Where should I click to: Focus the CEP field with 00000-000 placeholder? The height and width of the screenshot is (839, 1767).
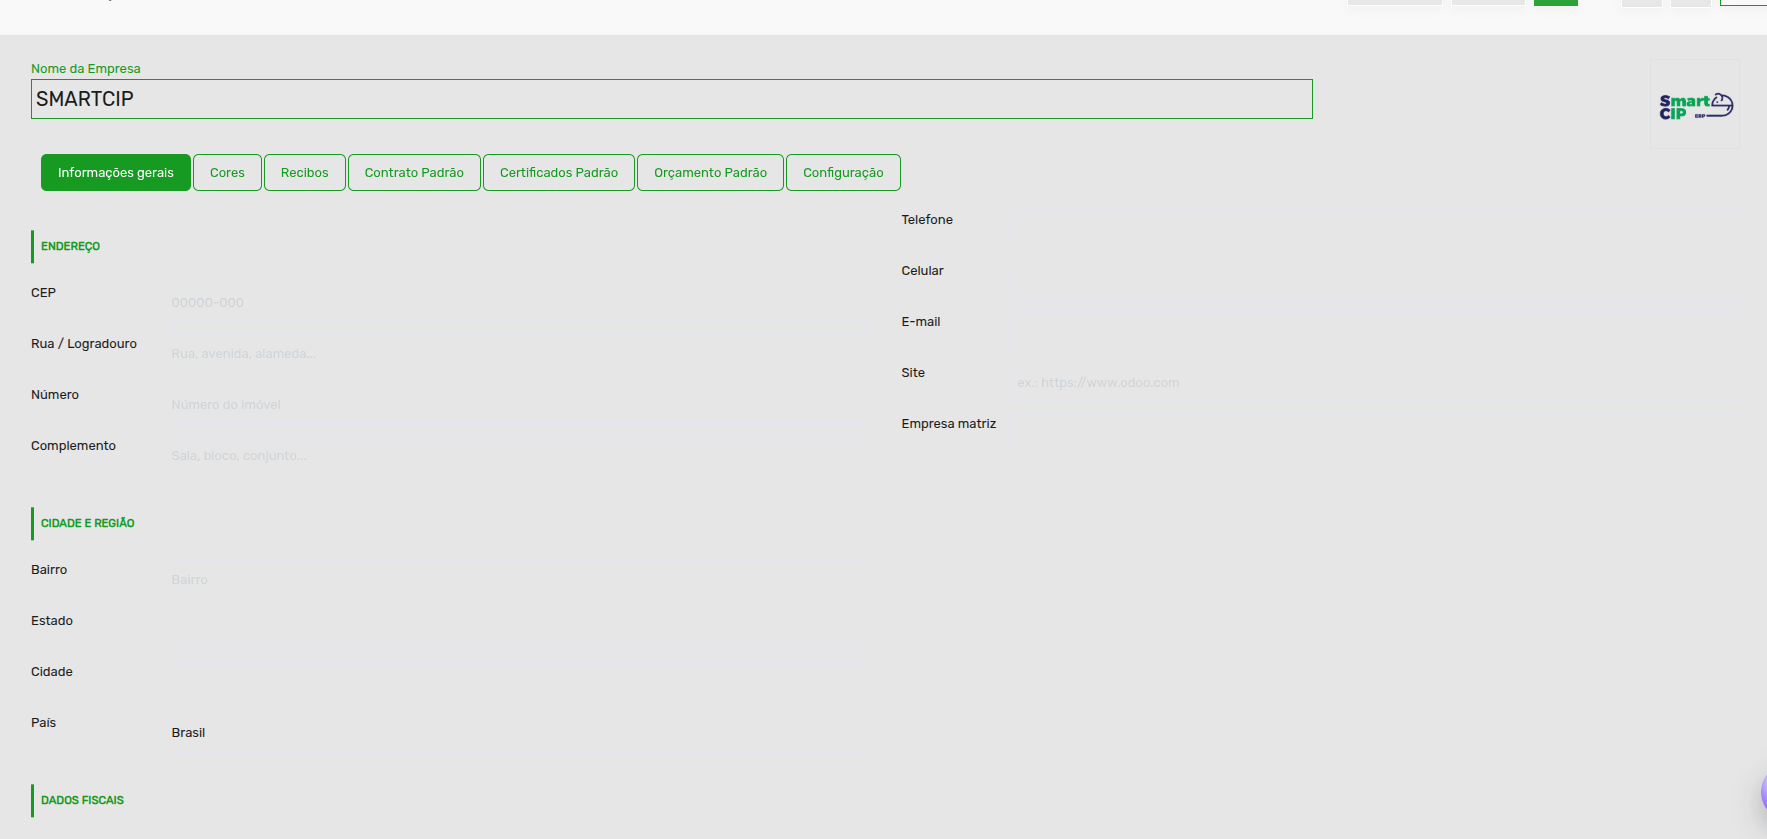point(518,303)
